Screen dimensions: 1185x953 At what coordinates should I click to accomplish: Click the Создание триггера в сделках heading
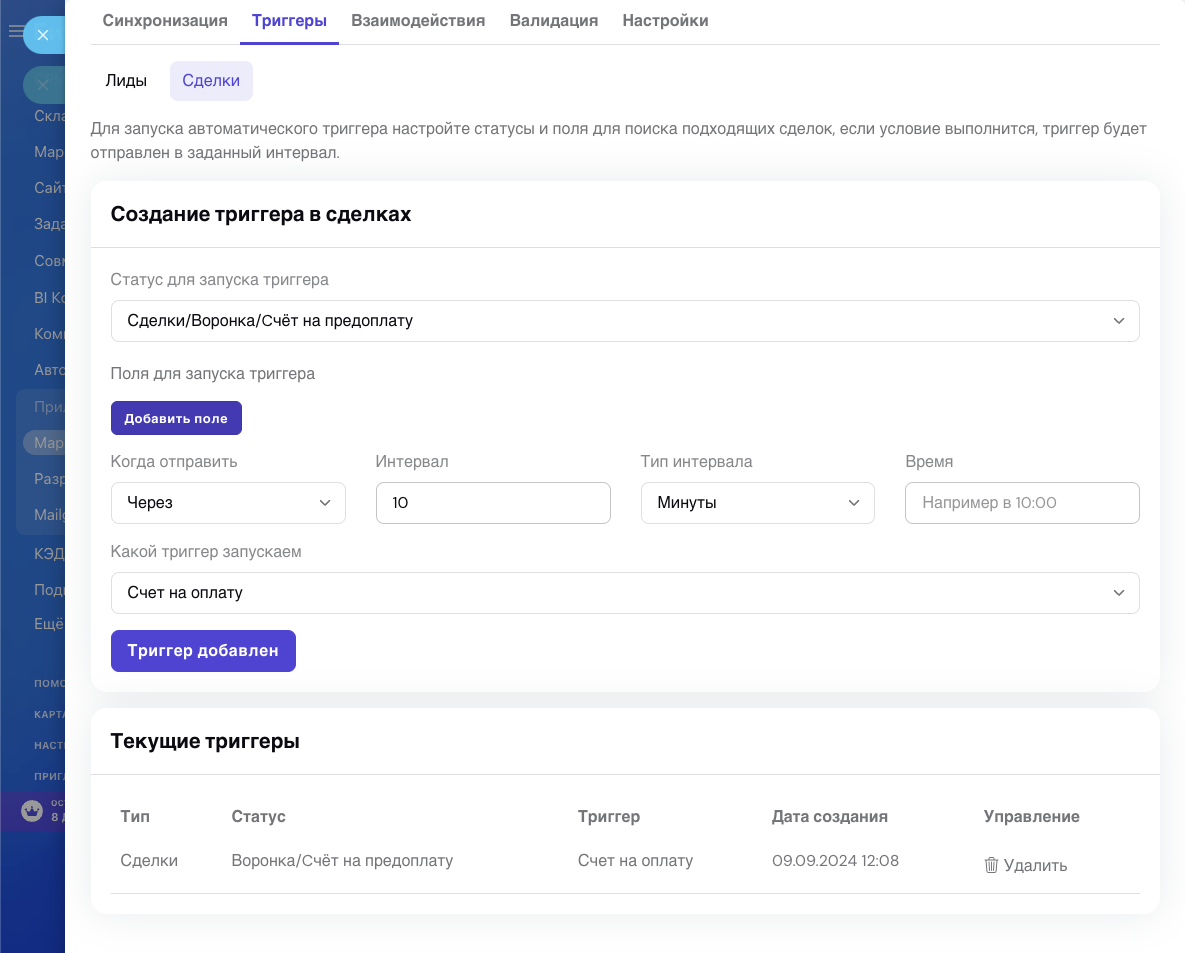pos(261,215)
